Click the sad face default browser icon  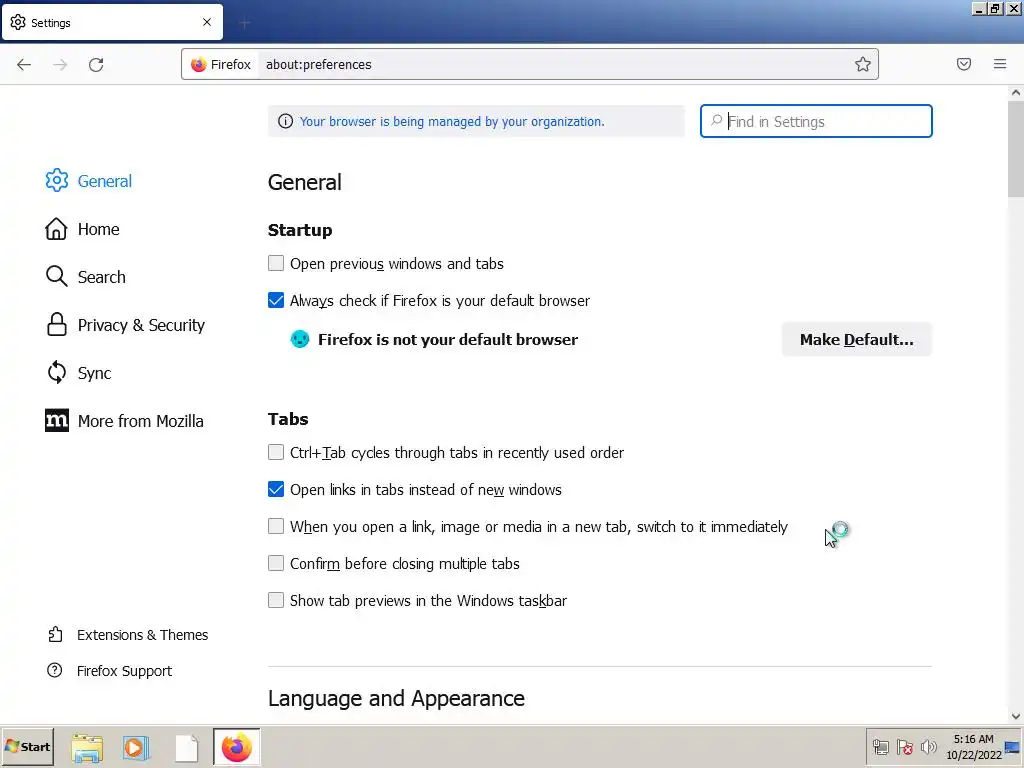300,339
